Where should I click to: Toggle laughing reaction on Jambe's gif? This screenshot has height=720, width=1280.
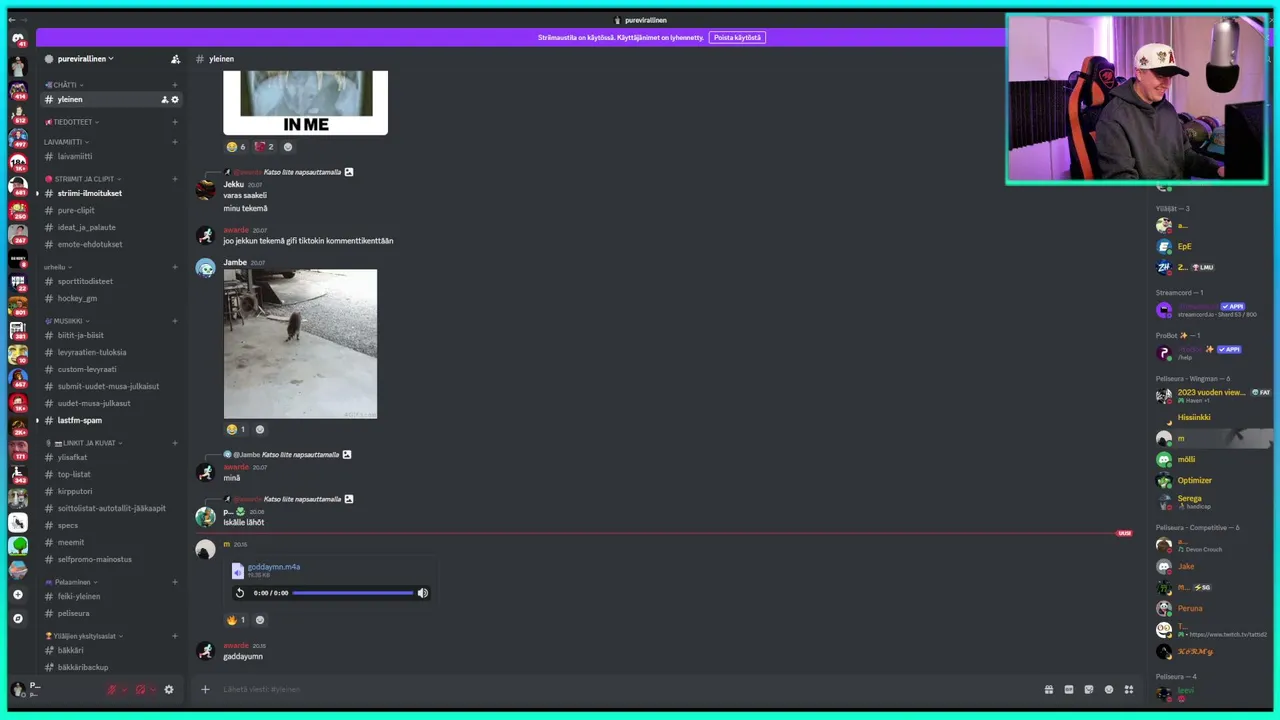236,430
